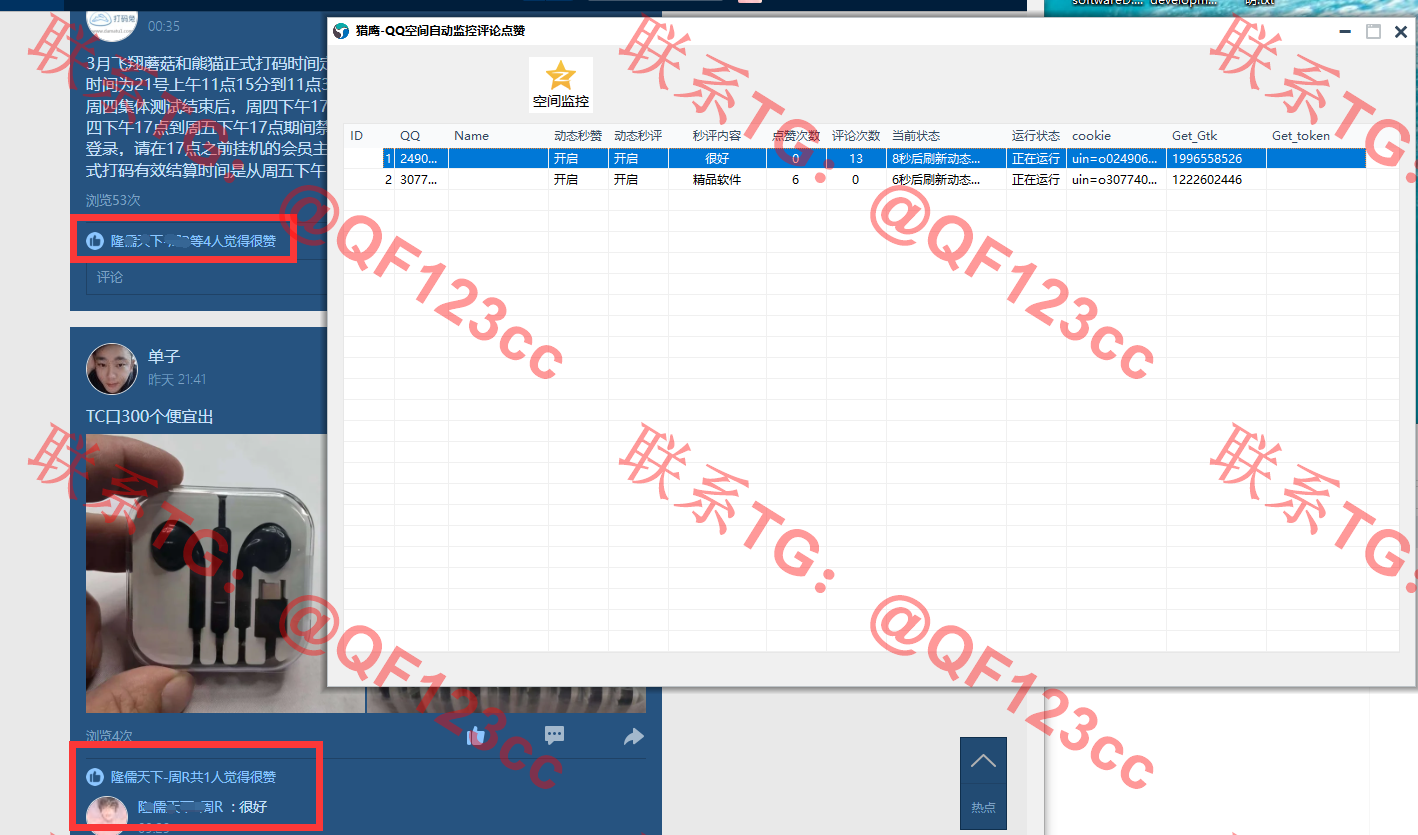Click the commenter avatar beside 很好 comment

coord(107,815)
